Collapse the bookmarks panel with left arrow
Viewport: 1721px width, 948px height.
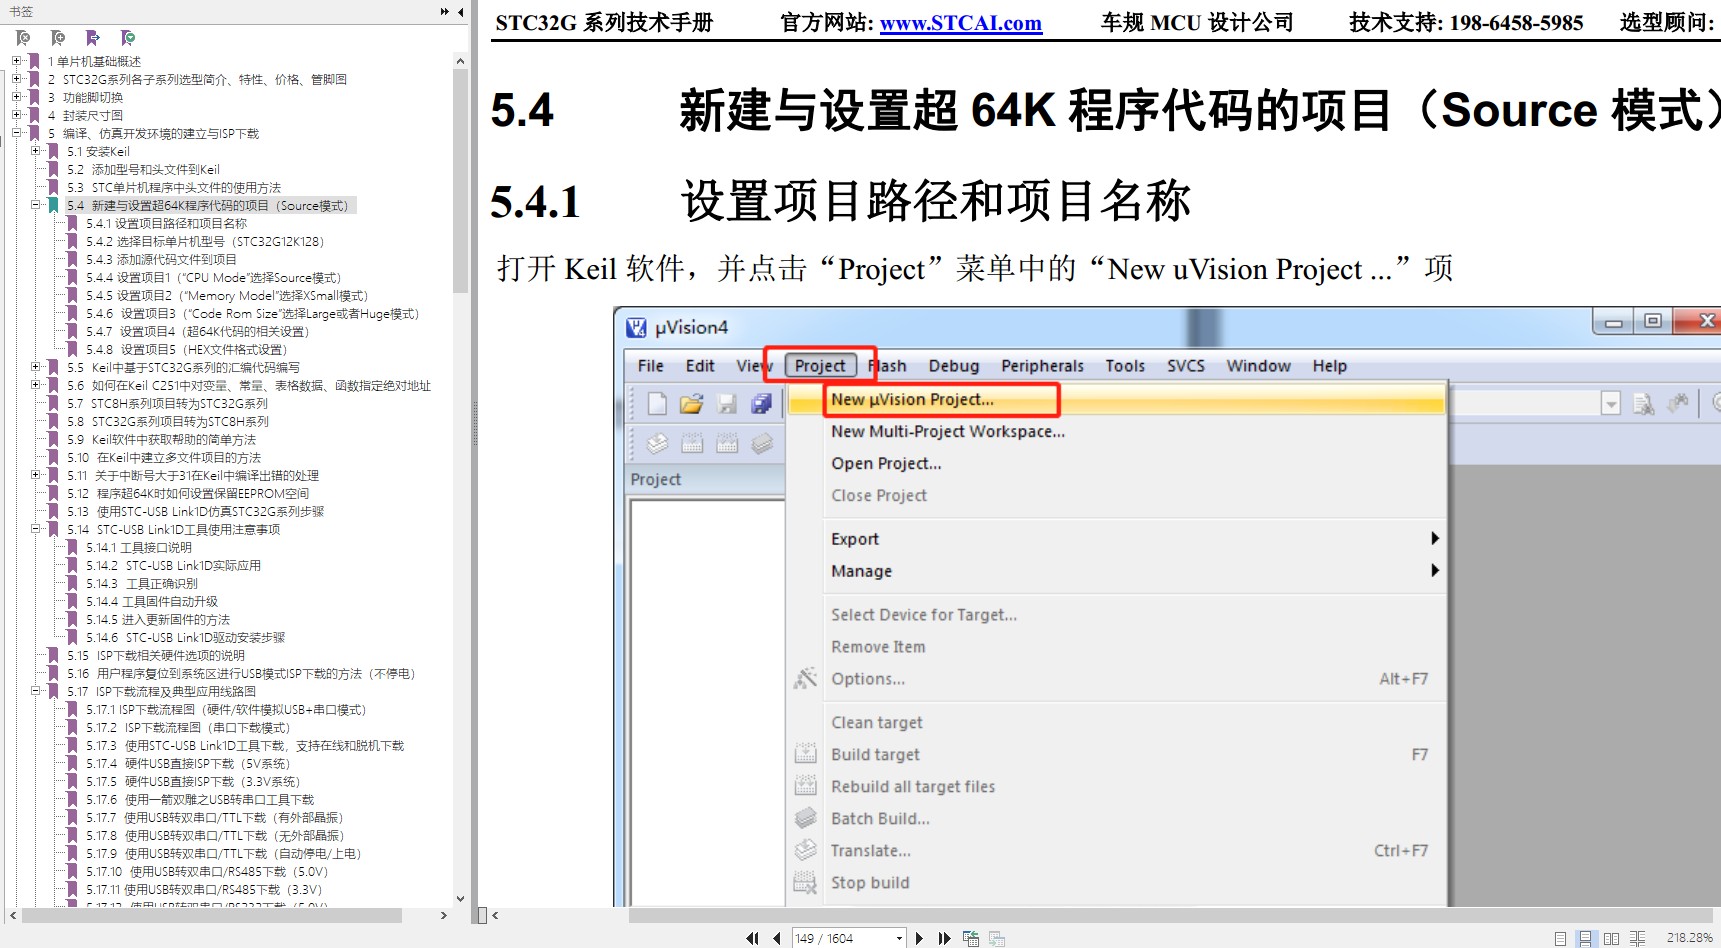tap(460, 12)
